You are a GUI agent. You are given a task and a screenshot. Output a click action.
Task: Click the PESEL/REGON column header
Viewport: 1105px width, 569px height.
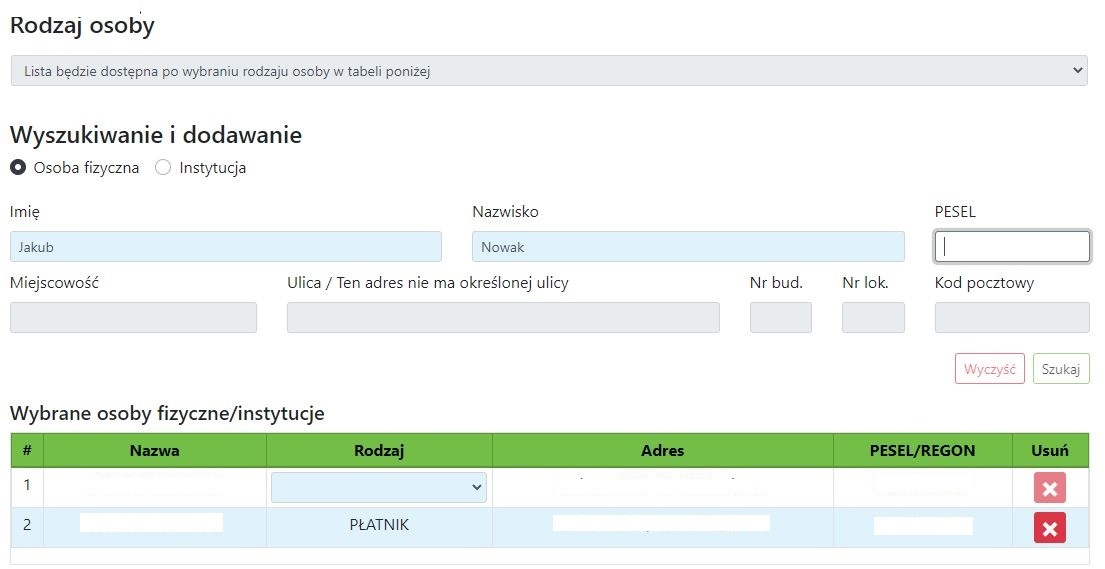pyautogui.click(x=922, y=451)
